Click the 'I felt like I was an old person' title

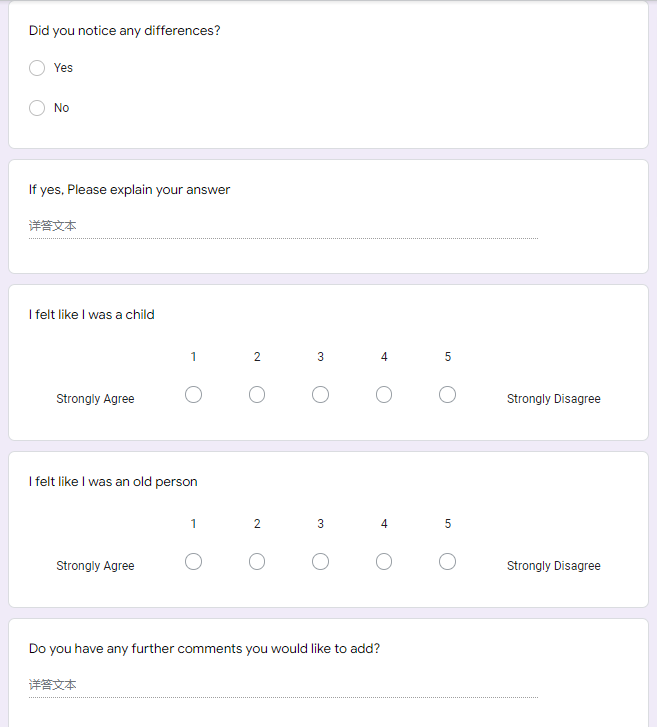[113, 482]
